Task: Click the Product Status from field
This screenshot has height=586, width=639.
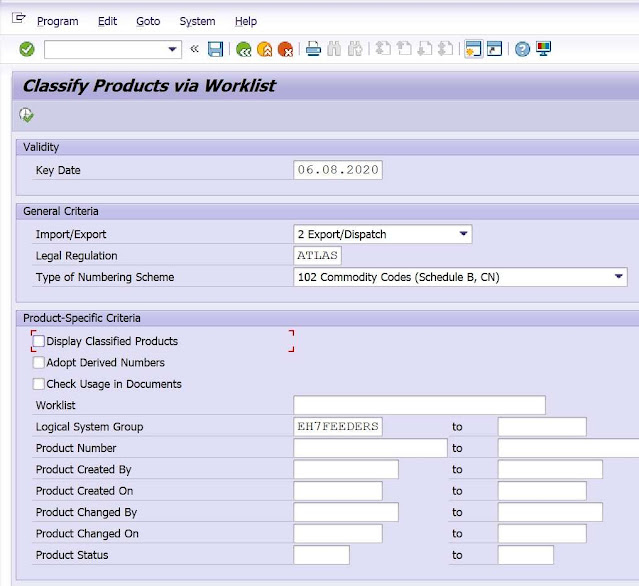Action: click(322, 555)
